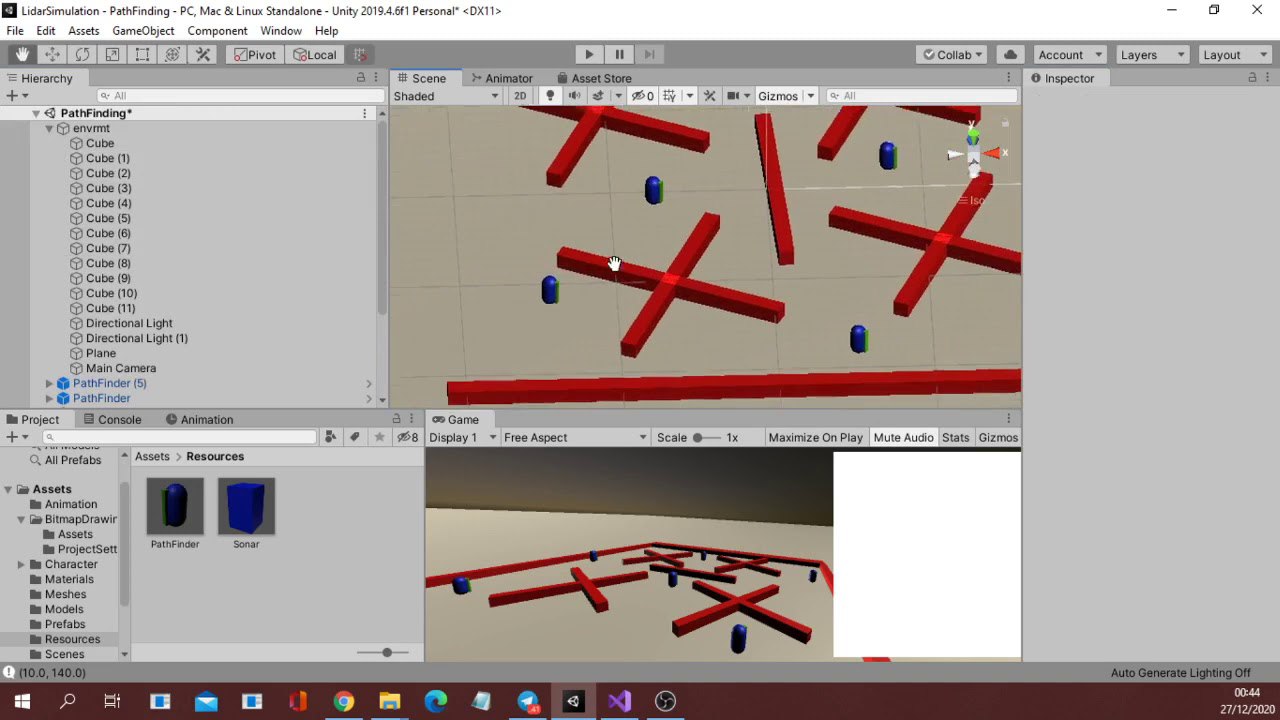This screenshot has width=1280, height=720.
Task: Switch to the Asset Store tab
Action: (594, 78)
